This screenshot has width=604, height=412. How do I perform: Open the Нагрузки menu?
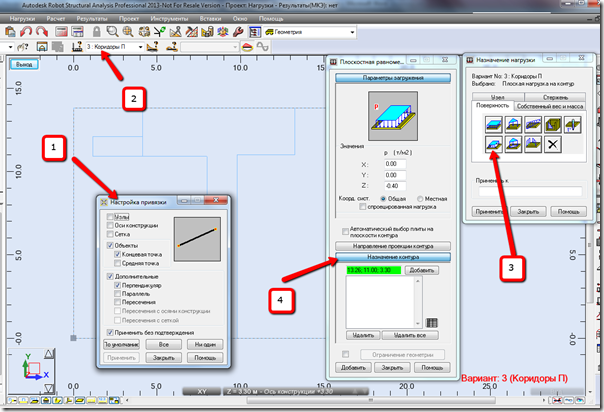pyautogui.click(x=22, y=18)
